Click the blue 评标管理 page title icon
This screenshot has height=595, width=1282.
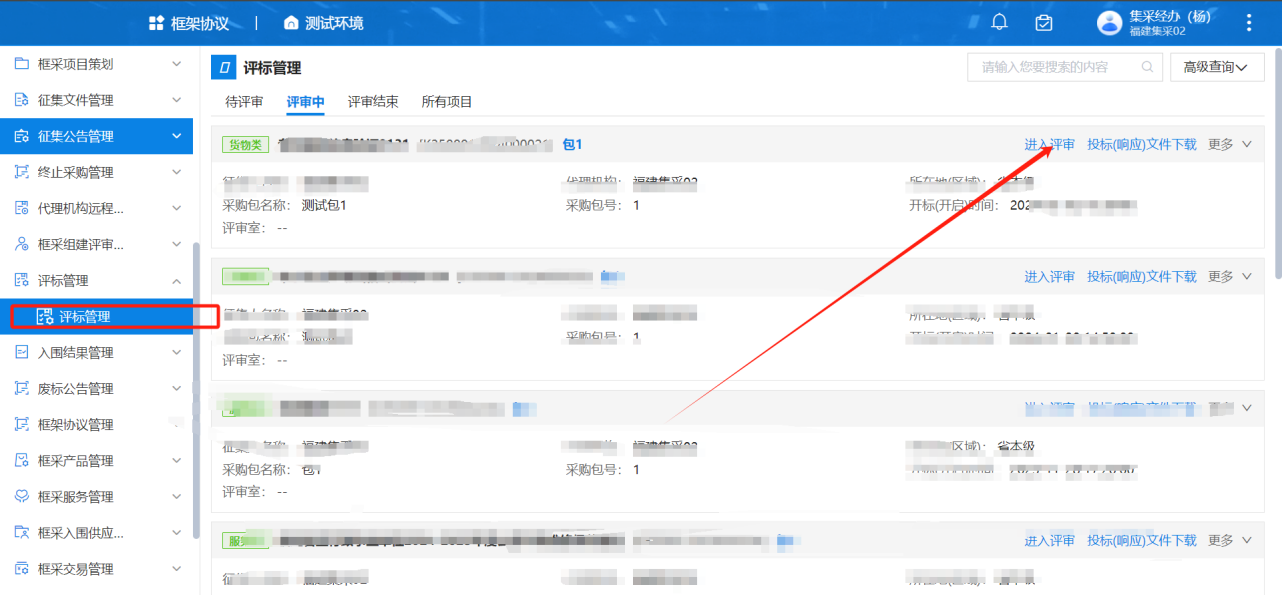[224, 68]
